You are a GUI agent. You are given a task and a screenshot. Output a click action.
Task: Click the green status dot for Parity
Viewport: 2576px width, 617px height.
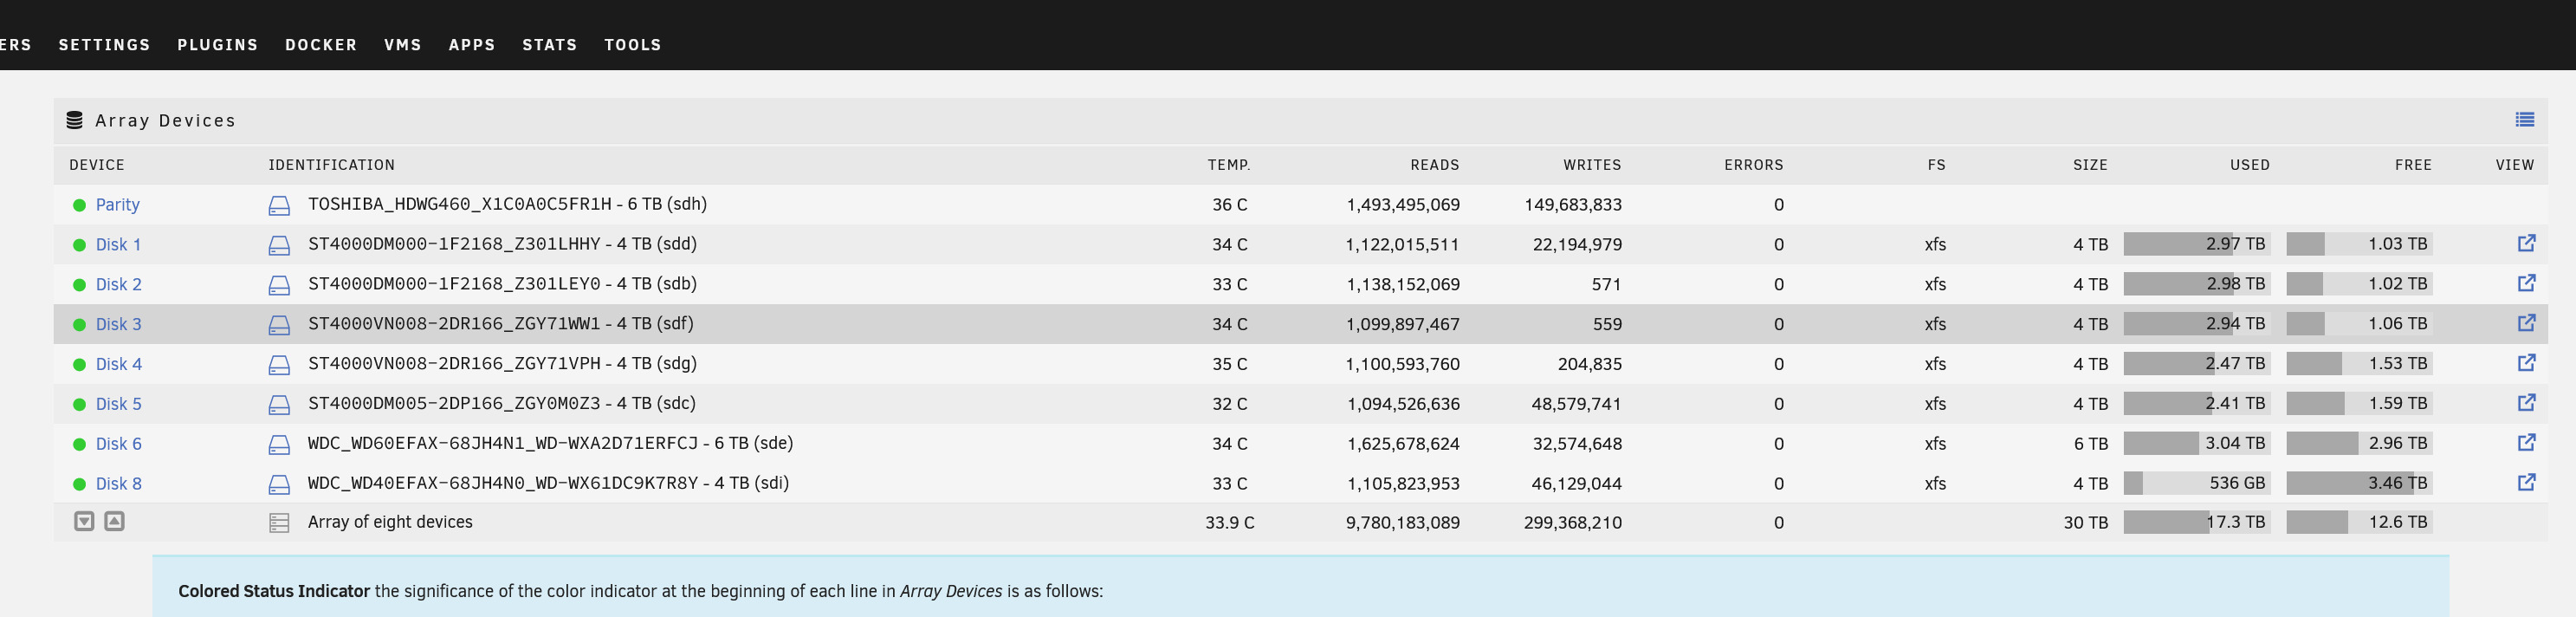(x=79, y=205)
